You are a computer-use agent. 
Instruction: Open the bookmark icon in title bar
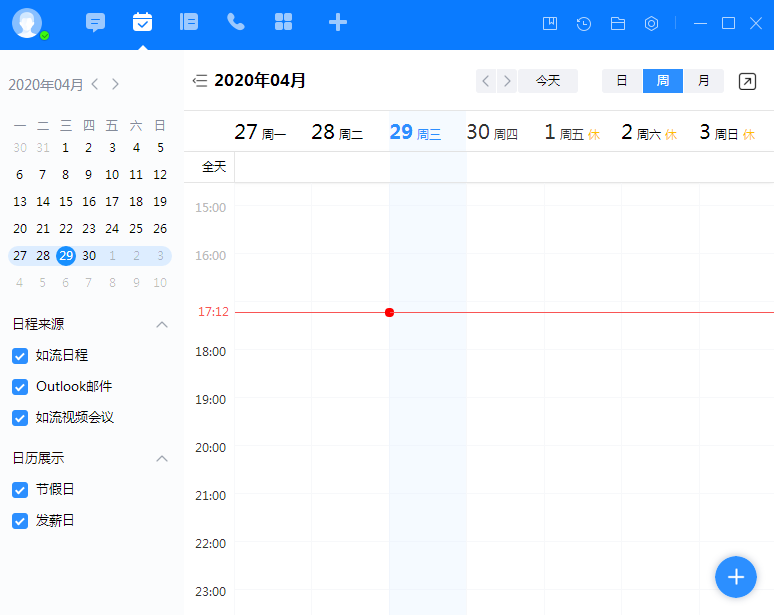pos(550,23)
